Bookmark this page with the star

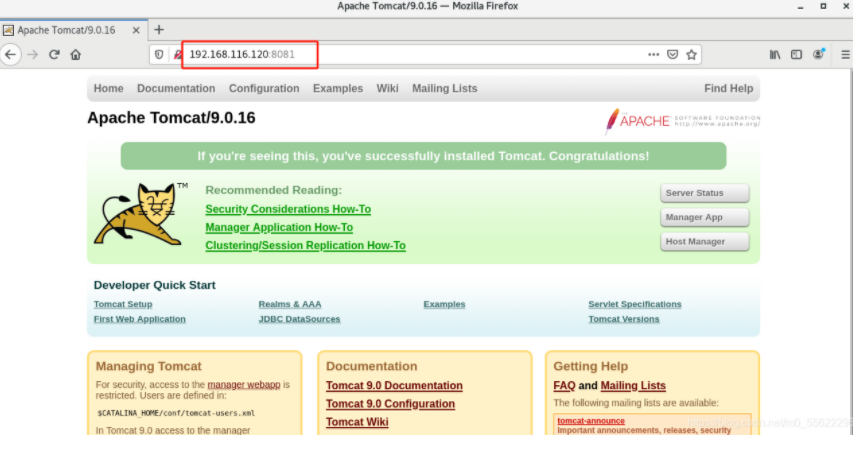(691, 54)
